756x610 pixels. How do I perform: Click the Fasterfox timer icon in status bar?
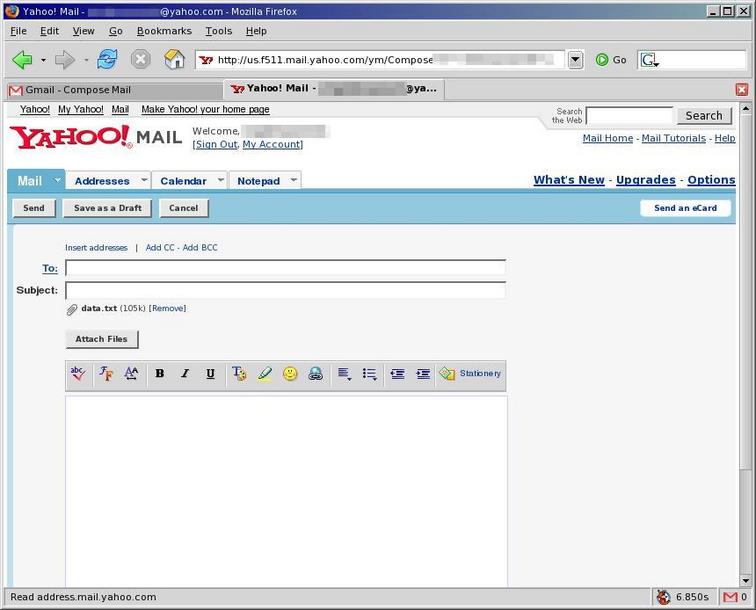[x=664, y=597]
